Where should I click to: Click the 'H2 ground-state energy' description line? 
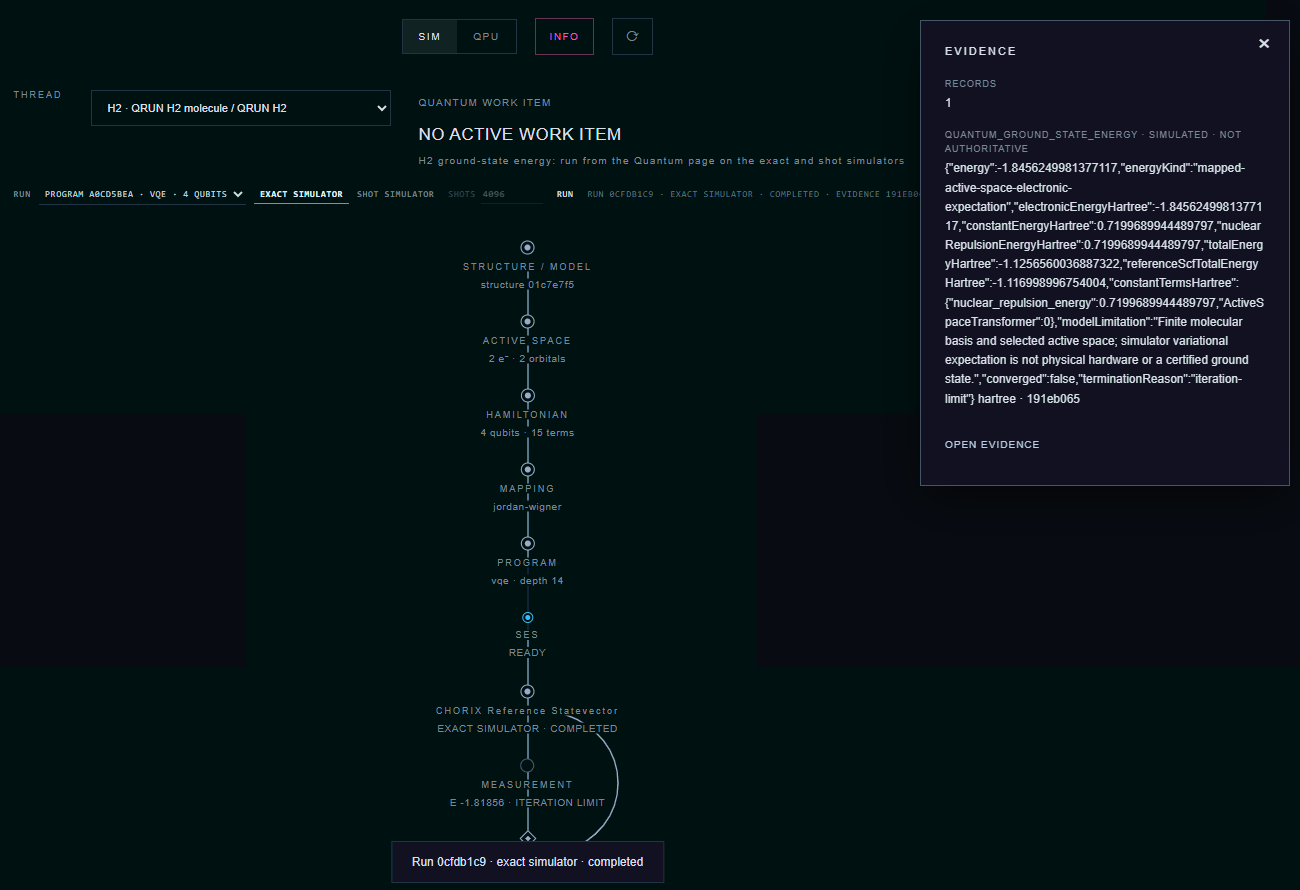coord(661,160)
